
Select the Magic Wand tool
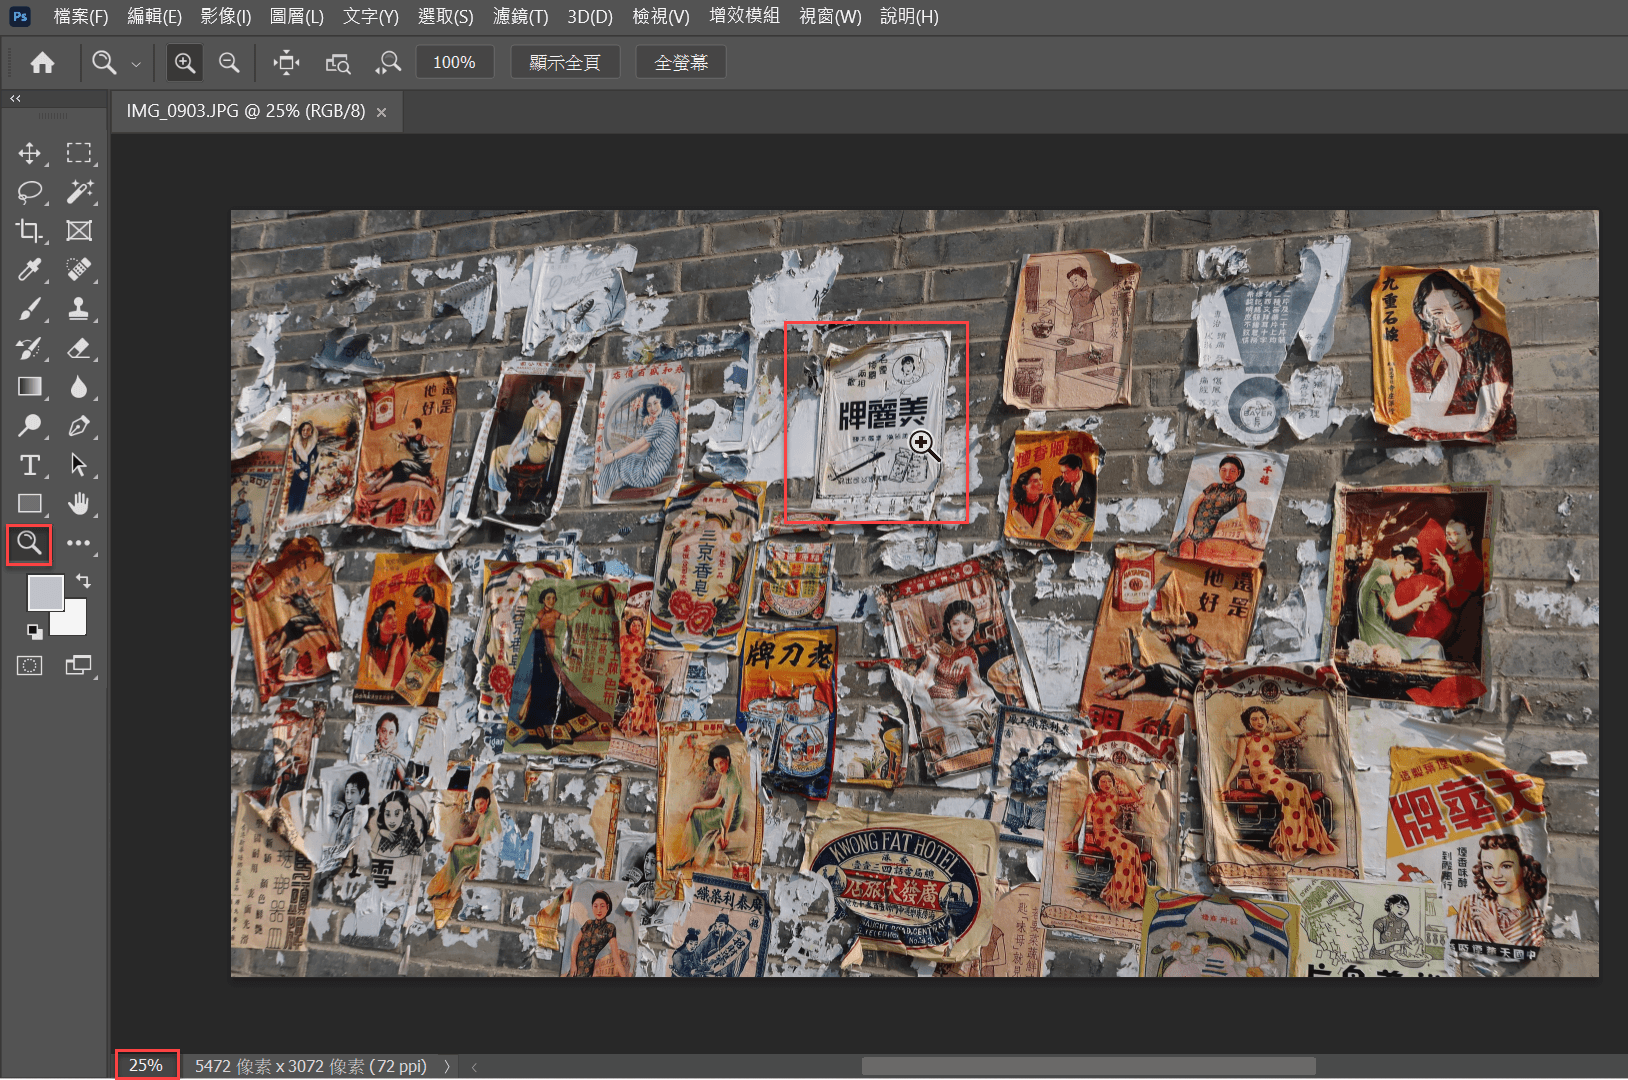(x=79, y=192)
